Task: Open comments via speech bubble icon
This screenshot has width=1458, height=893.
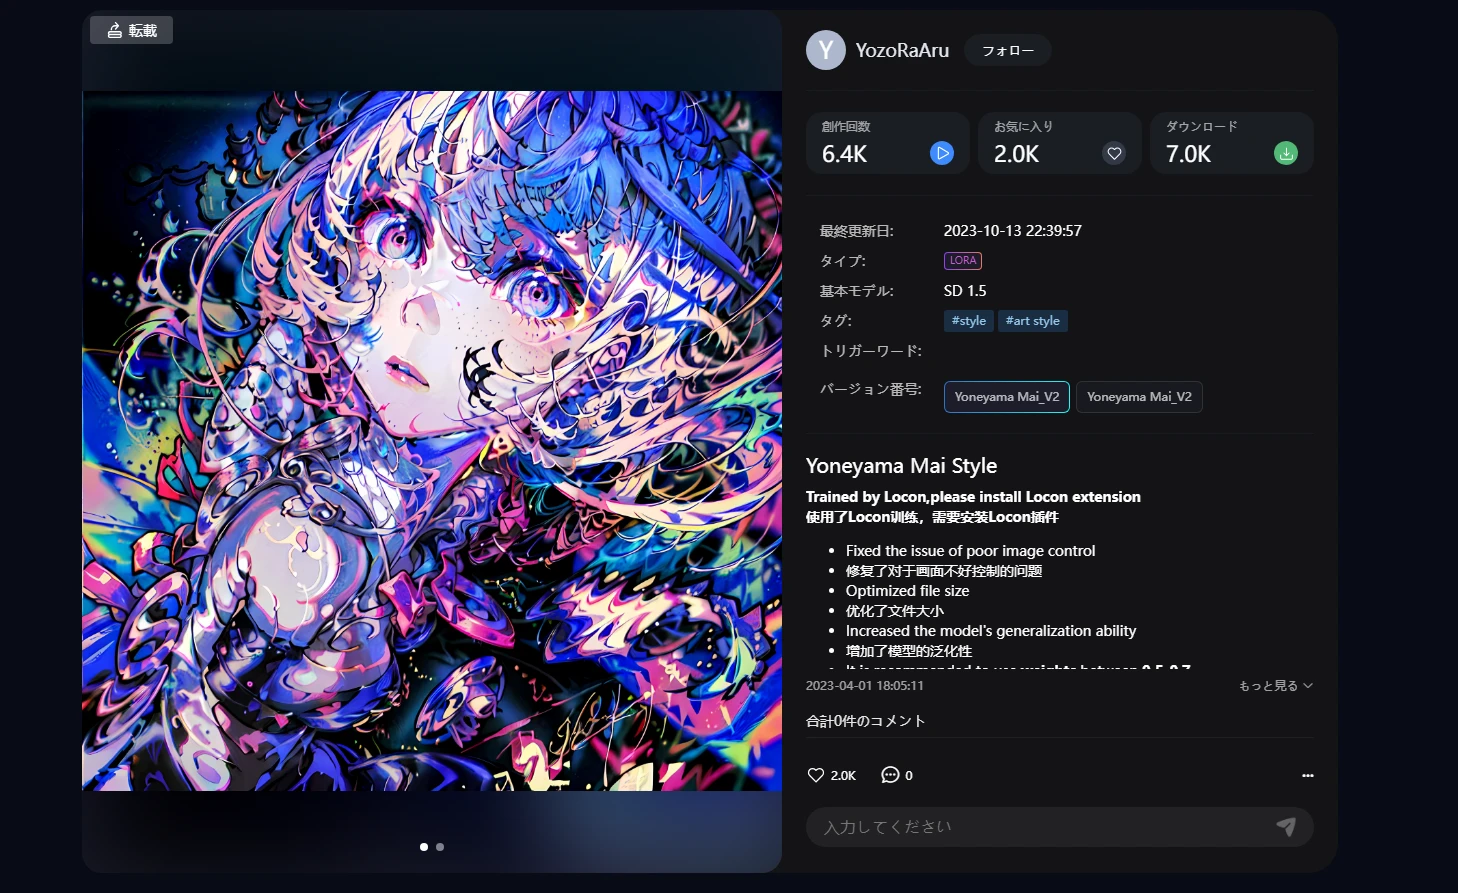Action: 890,775
